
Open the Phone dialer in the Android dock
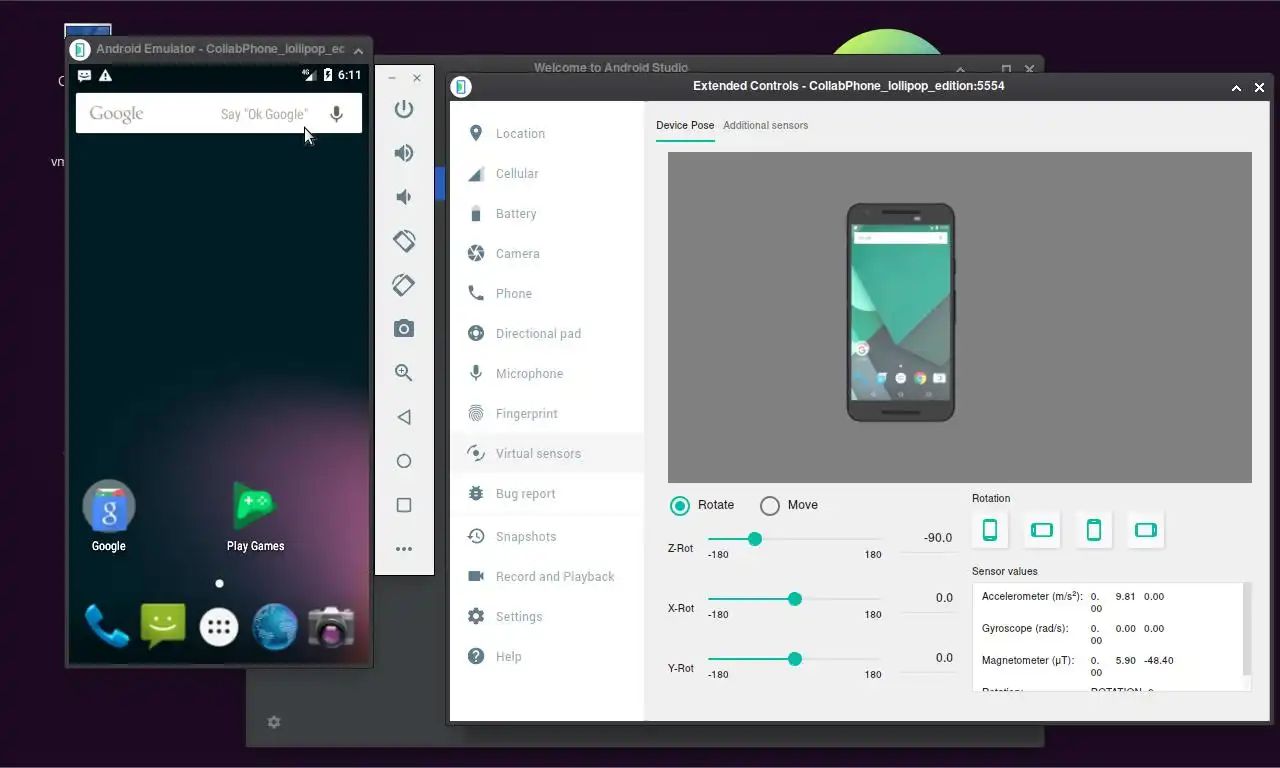pyautogui.click(x=107, y=627)
